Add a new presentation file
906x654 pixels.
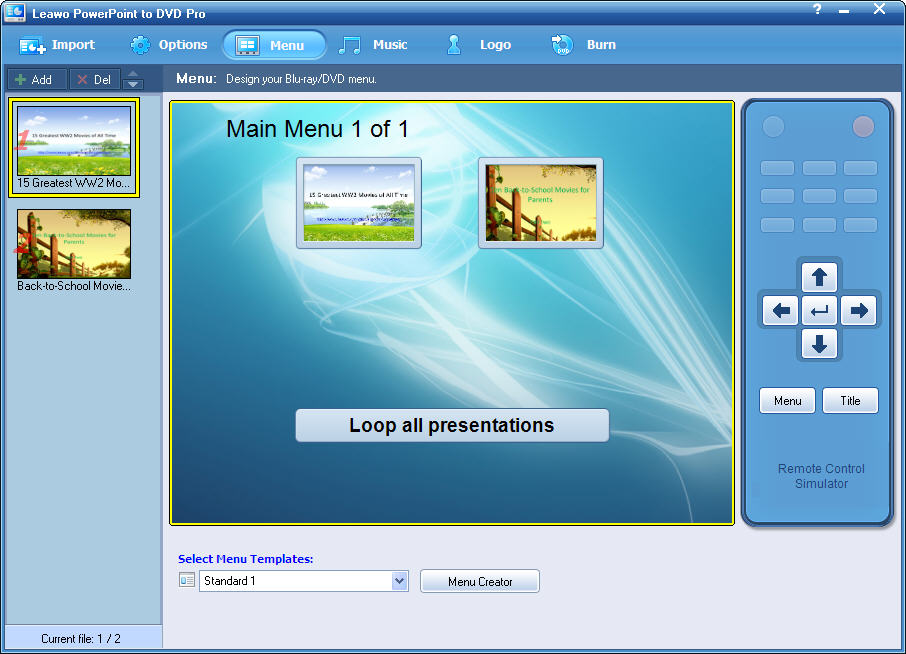click(36, 80)
